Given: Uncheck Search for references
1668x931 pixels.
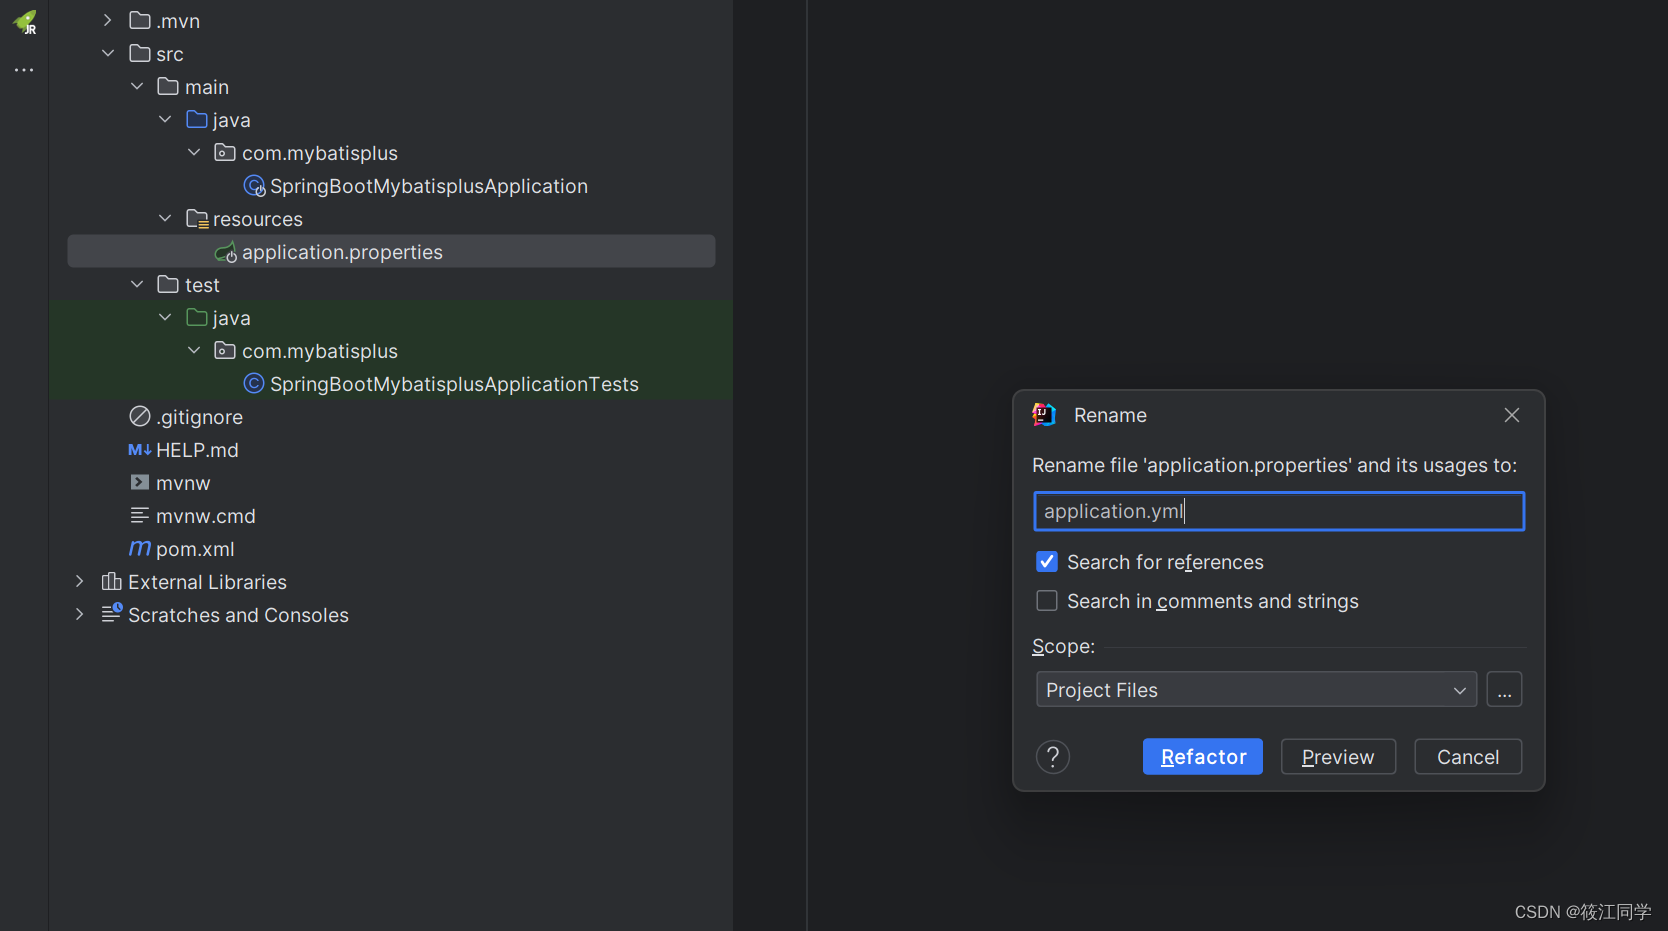Looking at the screenshot, I should pyautogui.click(x=1047, y=562).
